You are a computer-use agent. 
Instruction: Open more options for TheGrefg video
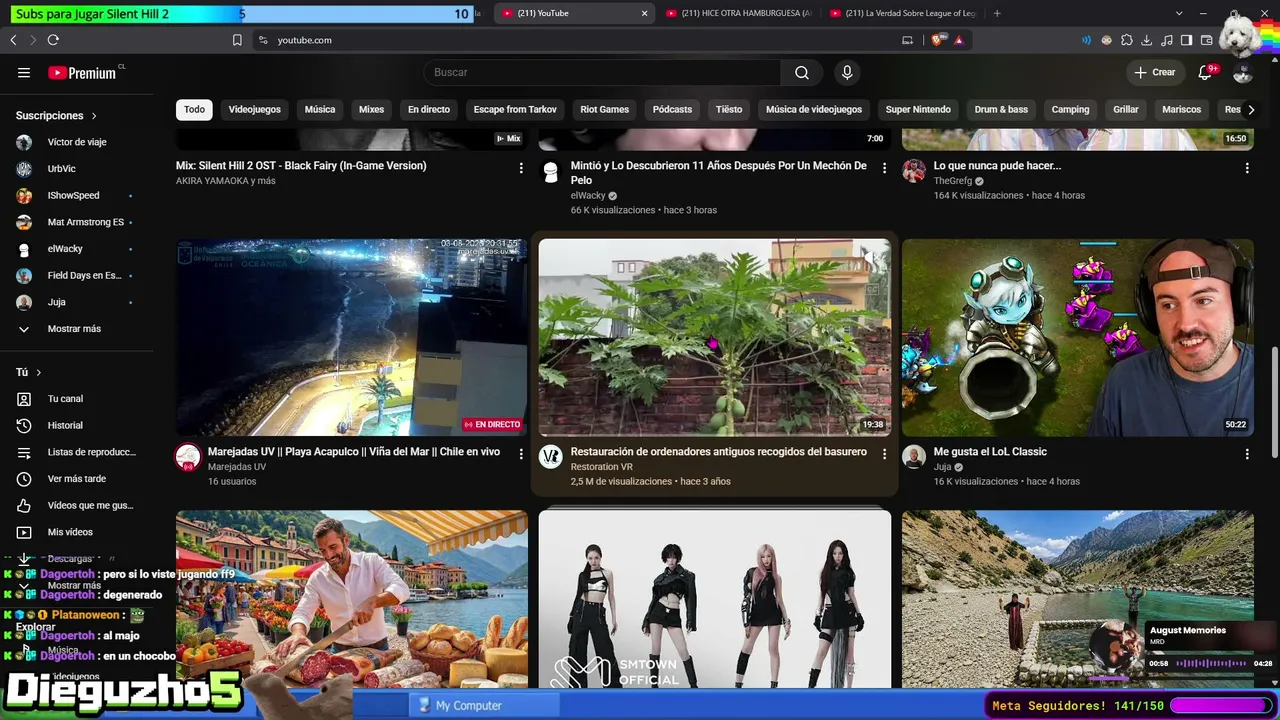(1247, 168)
